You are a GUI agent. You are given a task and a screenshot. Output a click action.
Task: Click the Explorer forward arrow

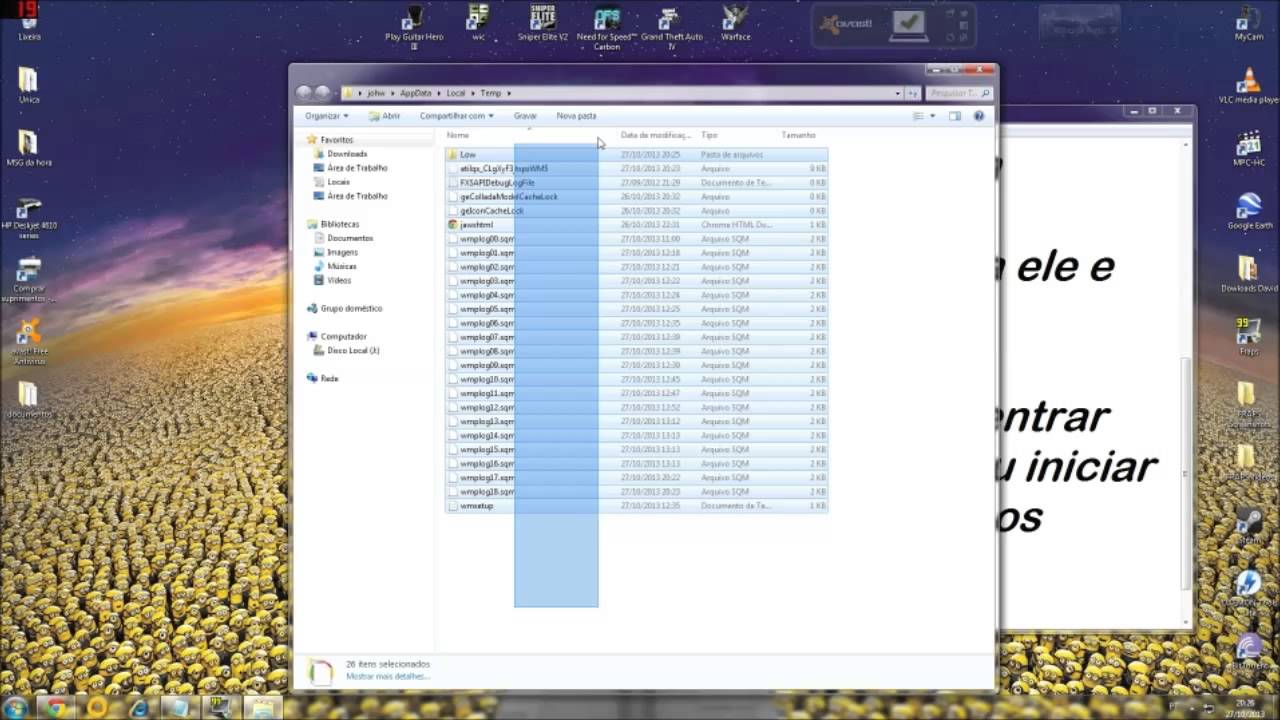322,93
